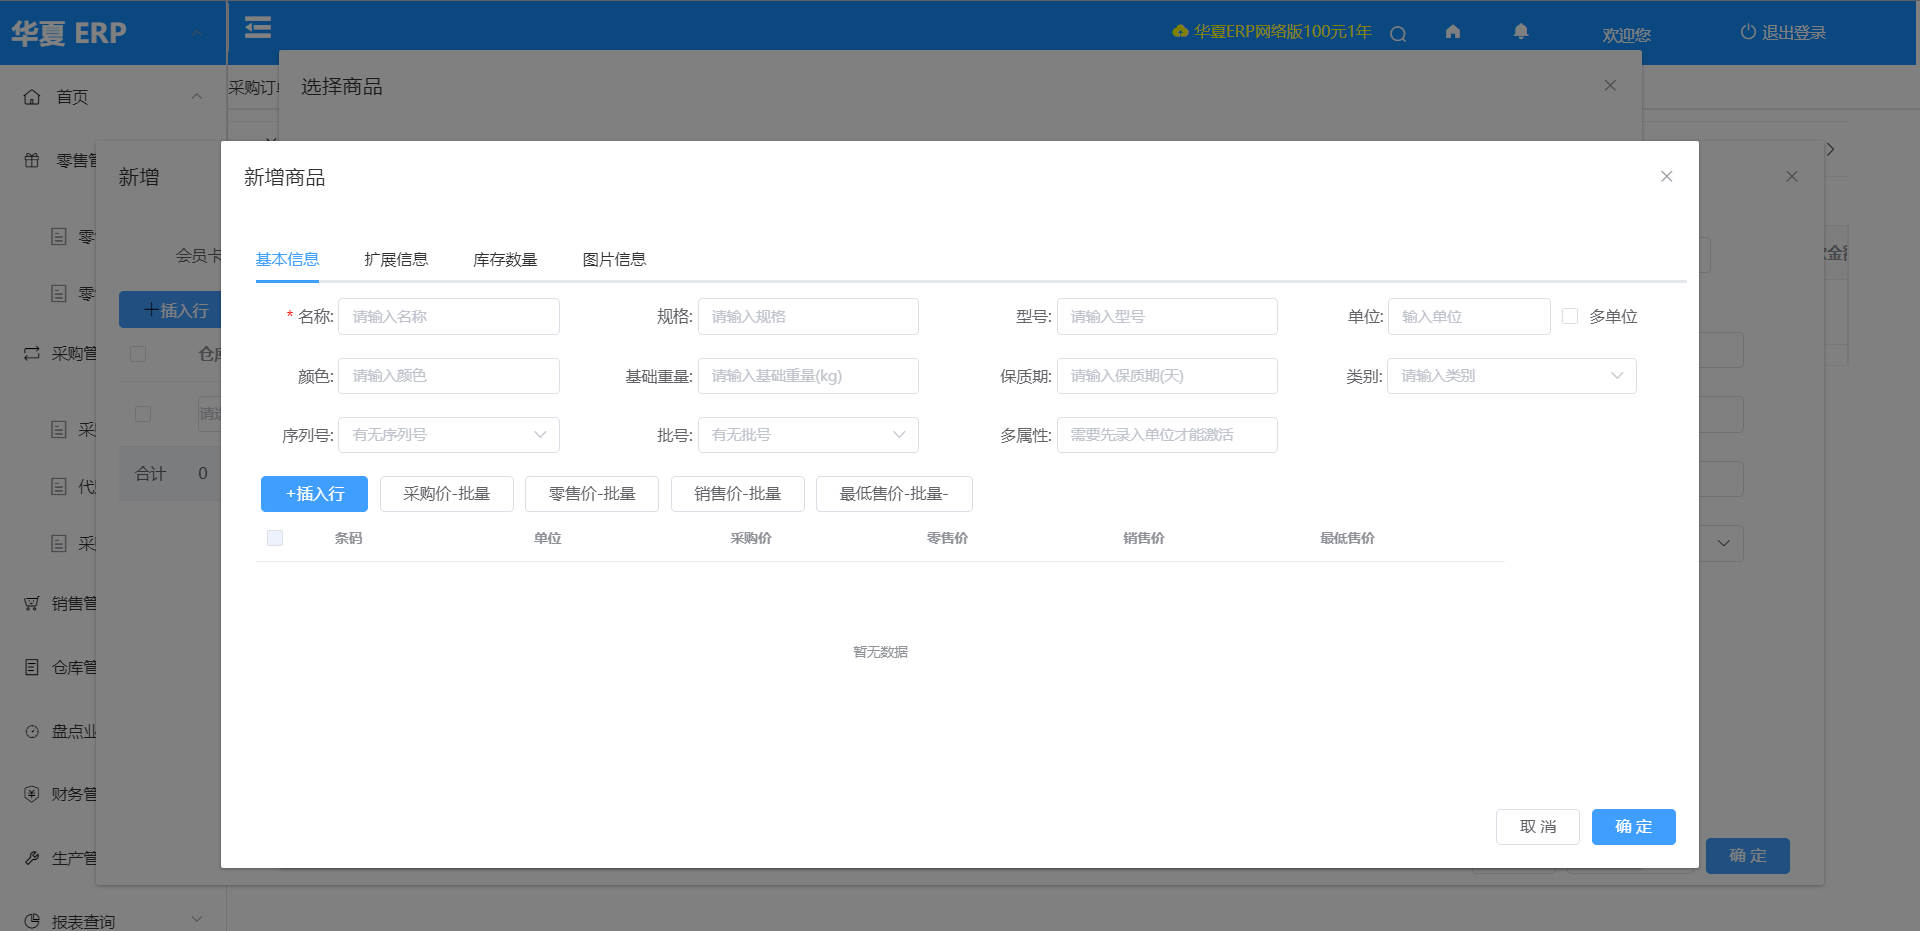This screenshot has width=1920, height=931.
Task: Click the 华夏 ERP logo
Action: 69,33
